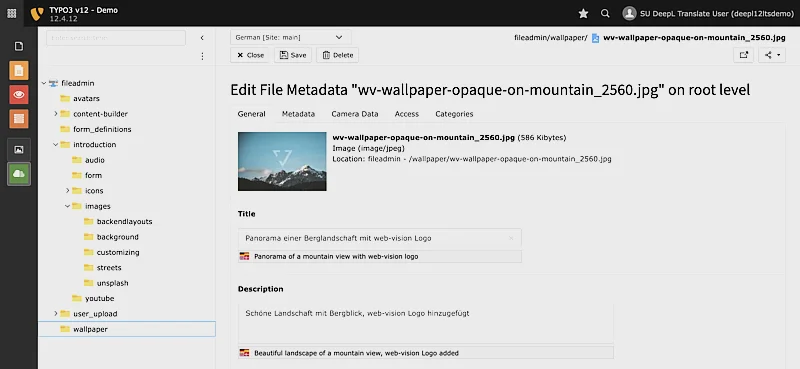Click the flag icon beside Title translation
Image resolution: width=800 pixels, height=369 pixels.
(244, 256)
